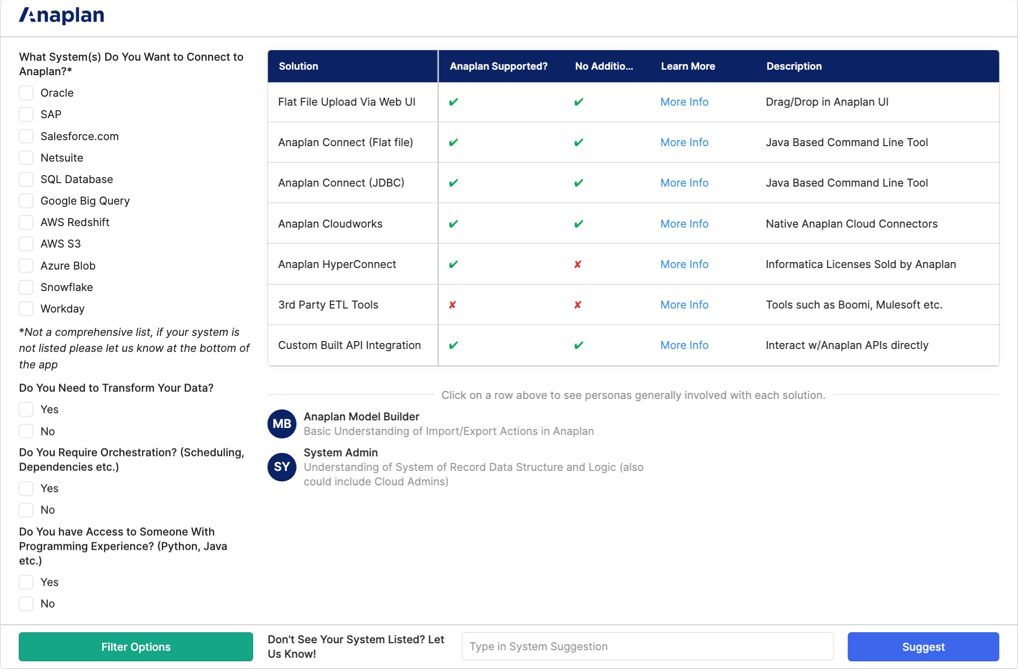Focus the Type in System Suggestion field
1018x669 pixels.
click(647, 647)
